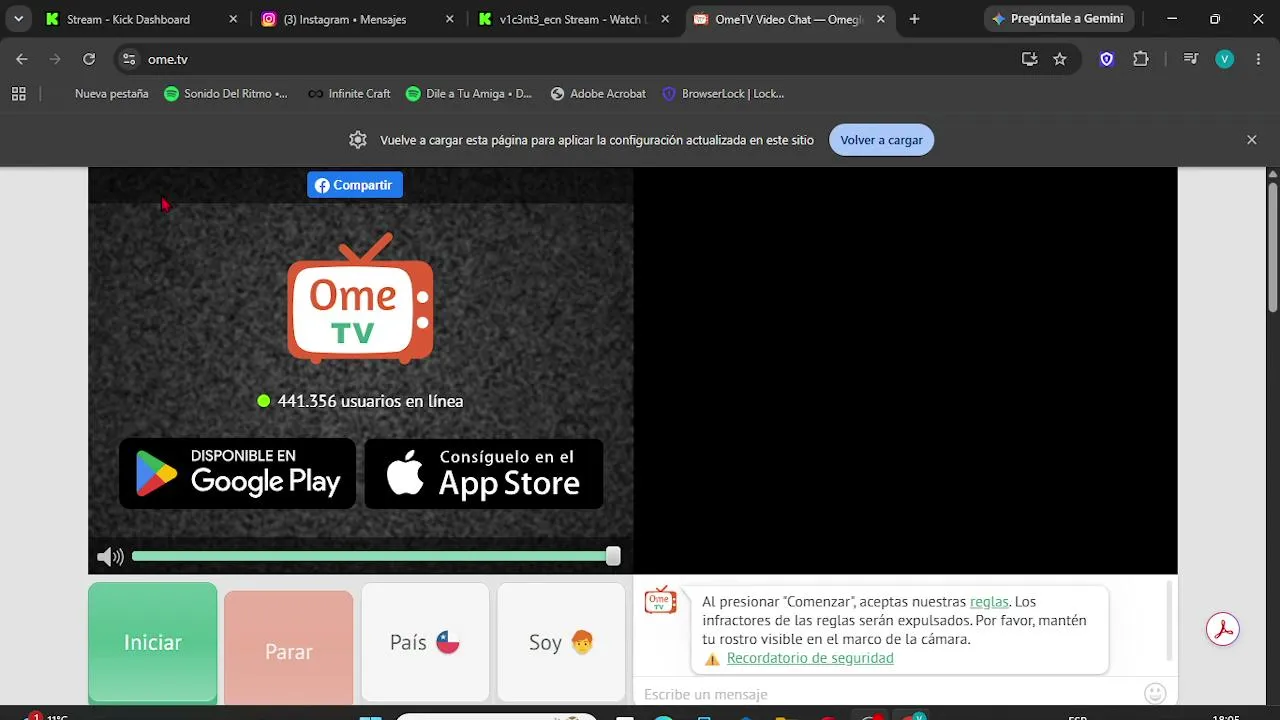The width and height of the screenshot is (1280, 720).
Task: Open the Google Play download badge
Action: tap(237, 473)
